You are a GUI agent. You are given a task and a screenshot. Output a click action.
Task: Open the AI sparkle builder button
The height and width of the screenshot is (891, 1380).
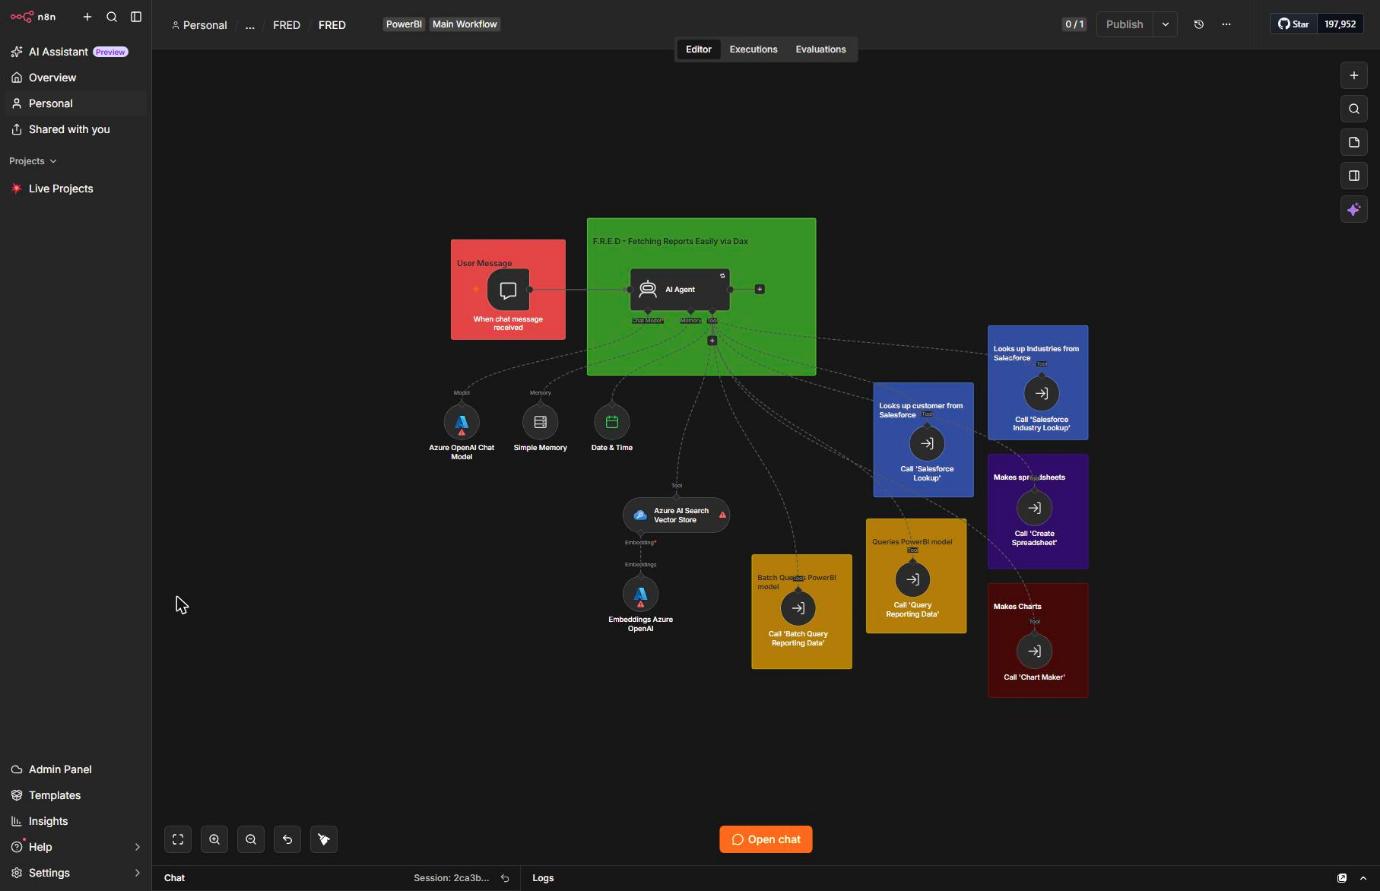tap(1354, 210)
